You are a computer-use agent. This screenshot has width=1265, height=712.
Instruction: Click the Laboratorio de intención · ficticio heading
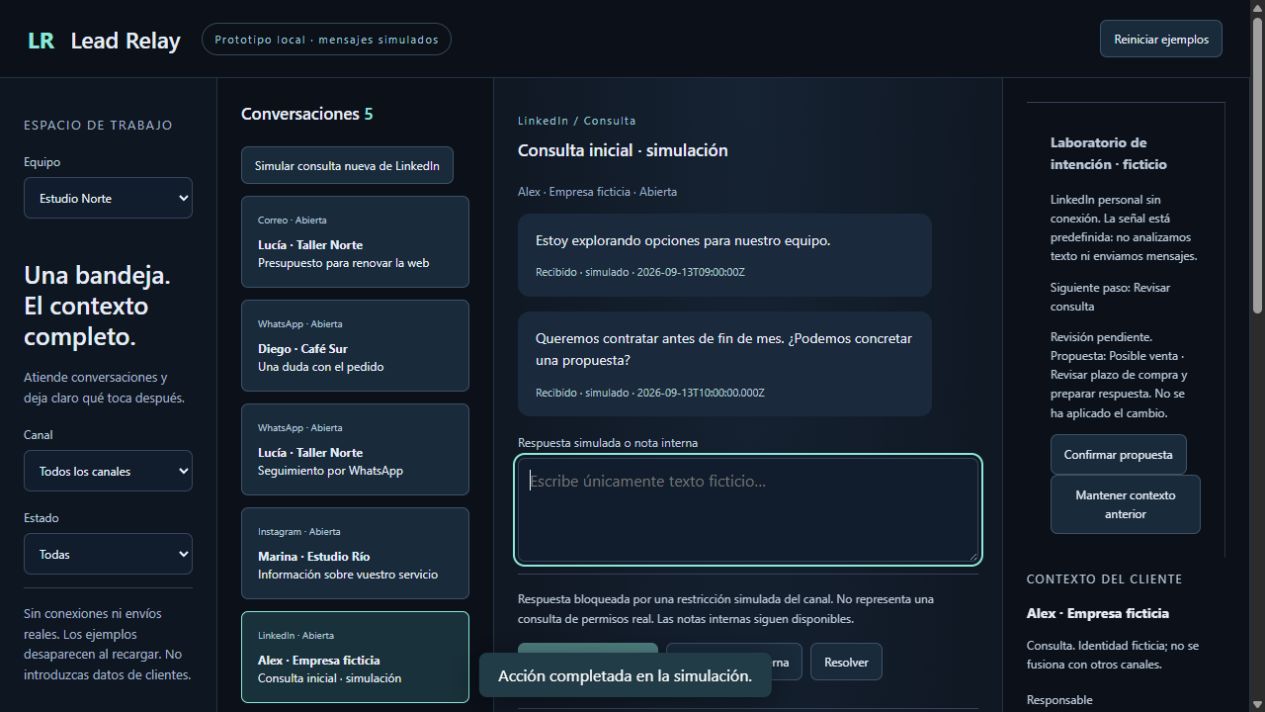click(1108, 153)
